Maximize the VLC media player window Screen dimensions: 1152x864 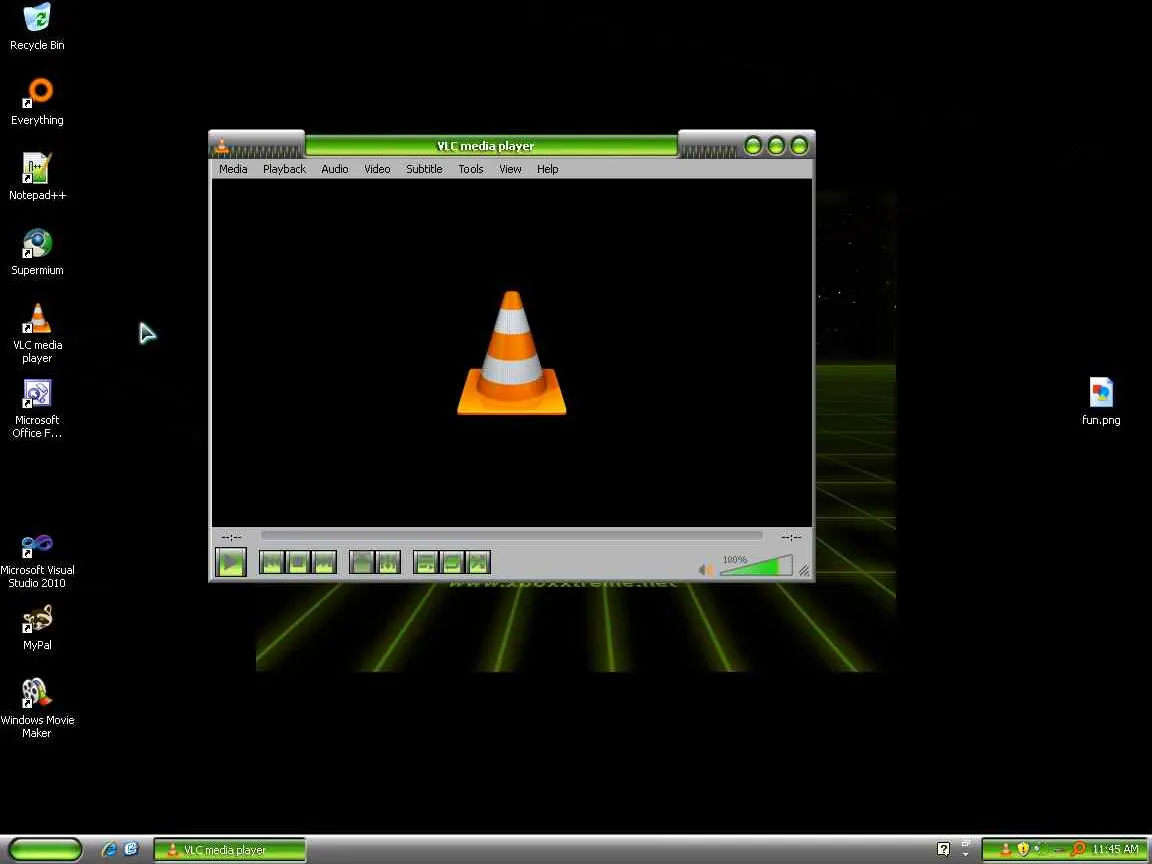pyautogui.click(x=776, y=145)
